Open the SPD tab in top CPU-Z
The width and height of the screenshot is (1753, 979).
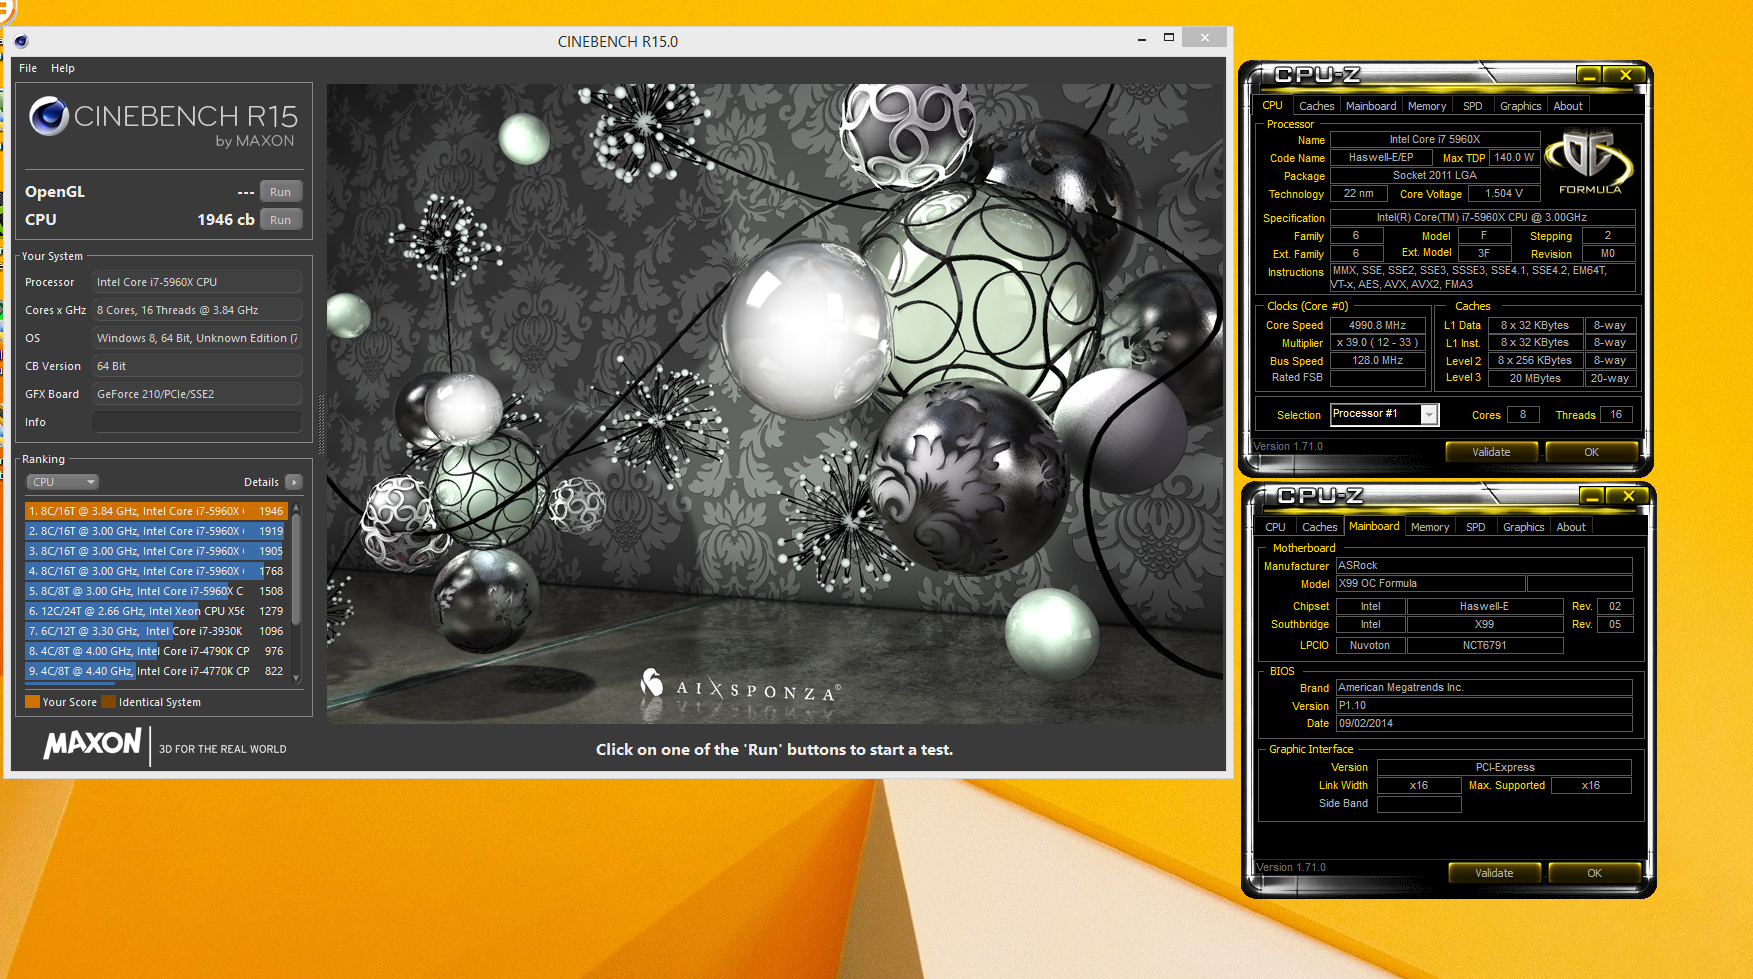[x=1473, y=106]
